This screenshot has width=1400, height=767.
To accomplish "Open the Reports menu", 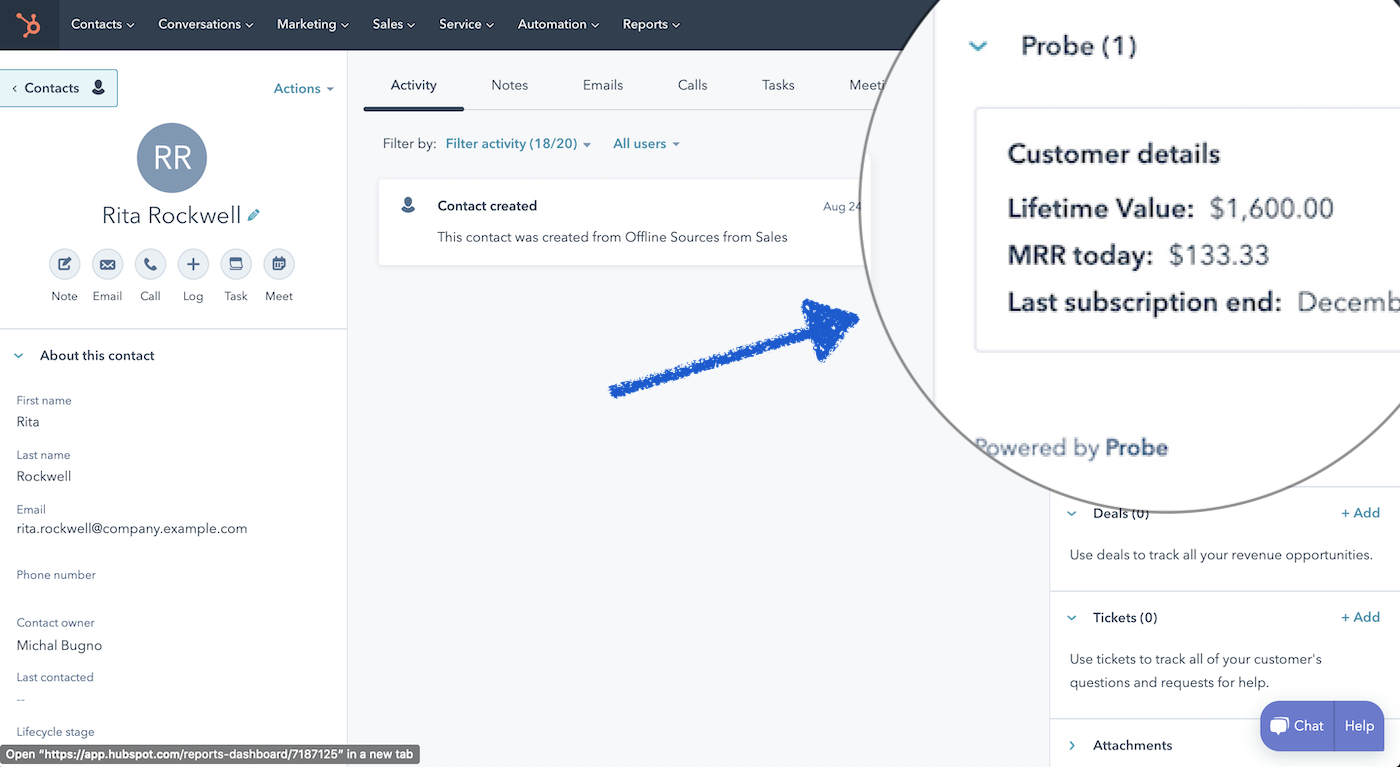I will [651, 24].
